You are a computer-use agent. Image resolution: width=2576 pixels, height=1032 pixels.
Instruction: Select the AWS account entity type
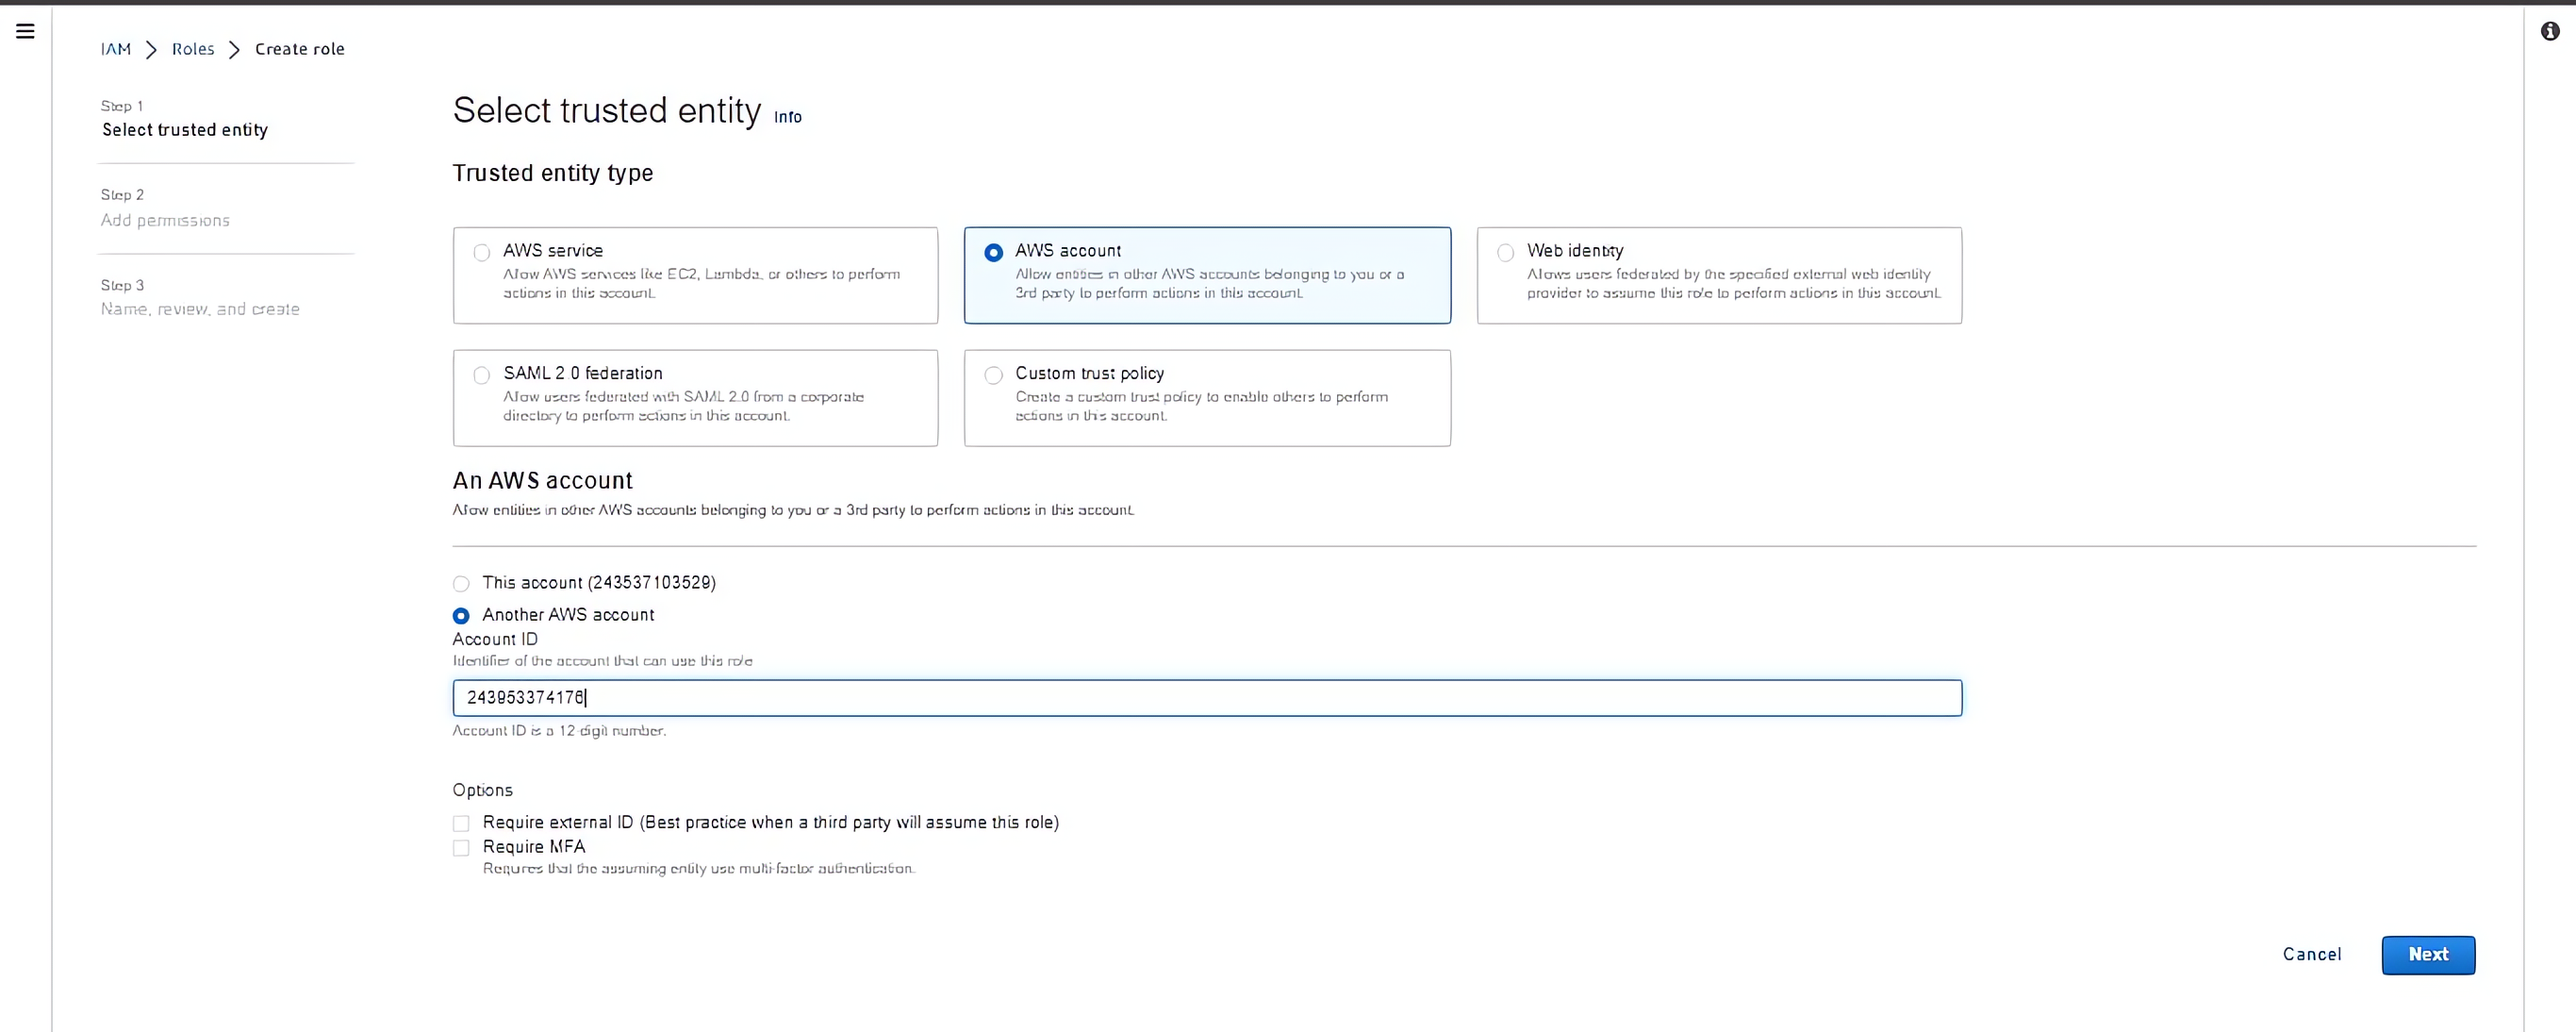993,253
